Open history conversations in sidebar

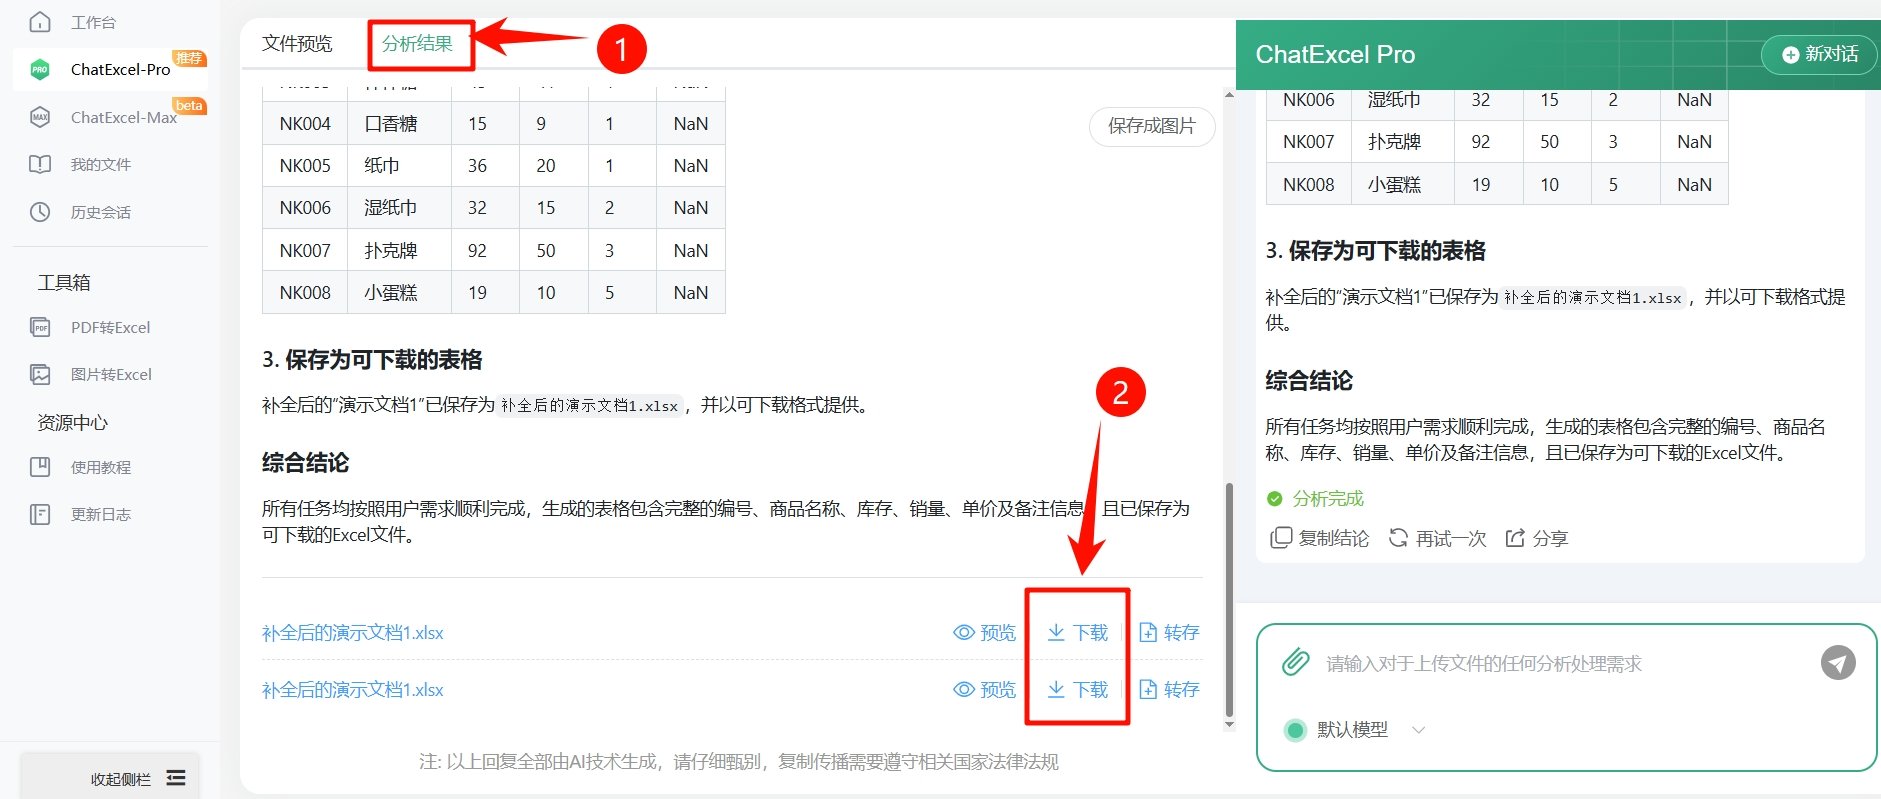tap(100, 212)
